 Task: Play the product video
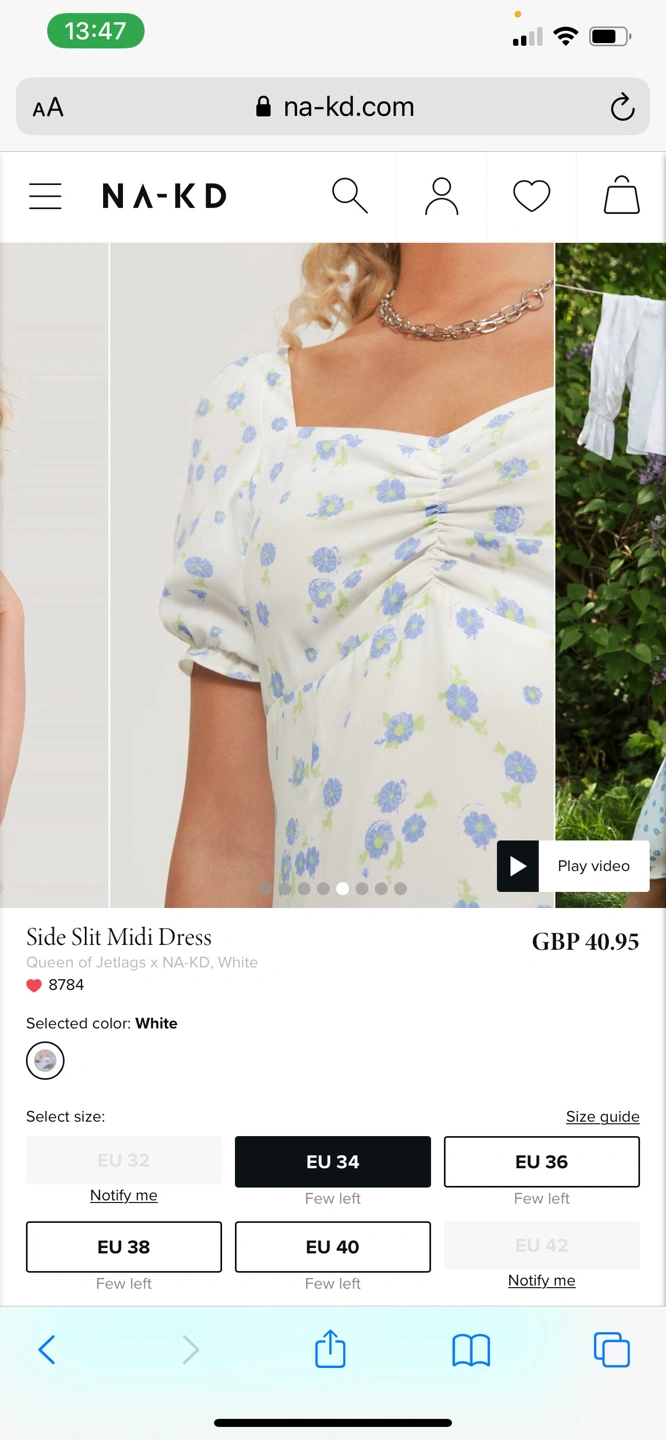click(573, 866)
